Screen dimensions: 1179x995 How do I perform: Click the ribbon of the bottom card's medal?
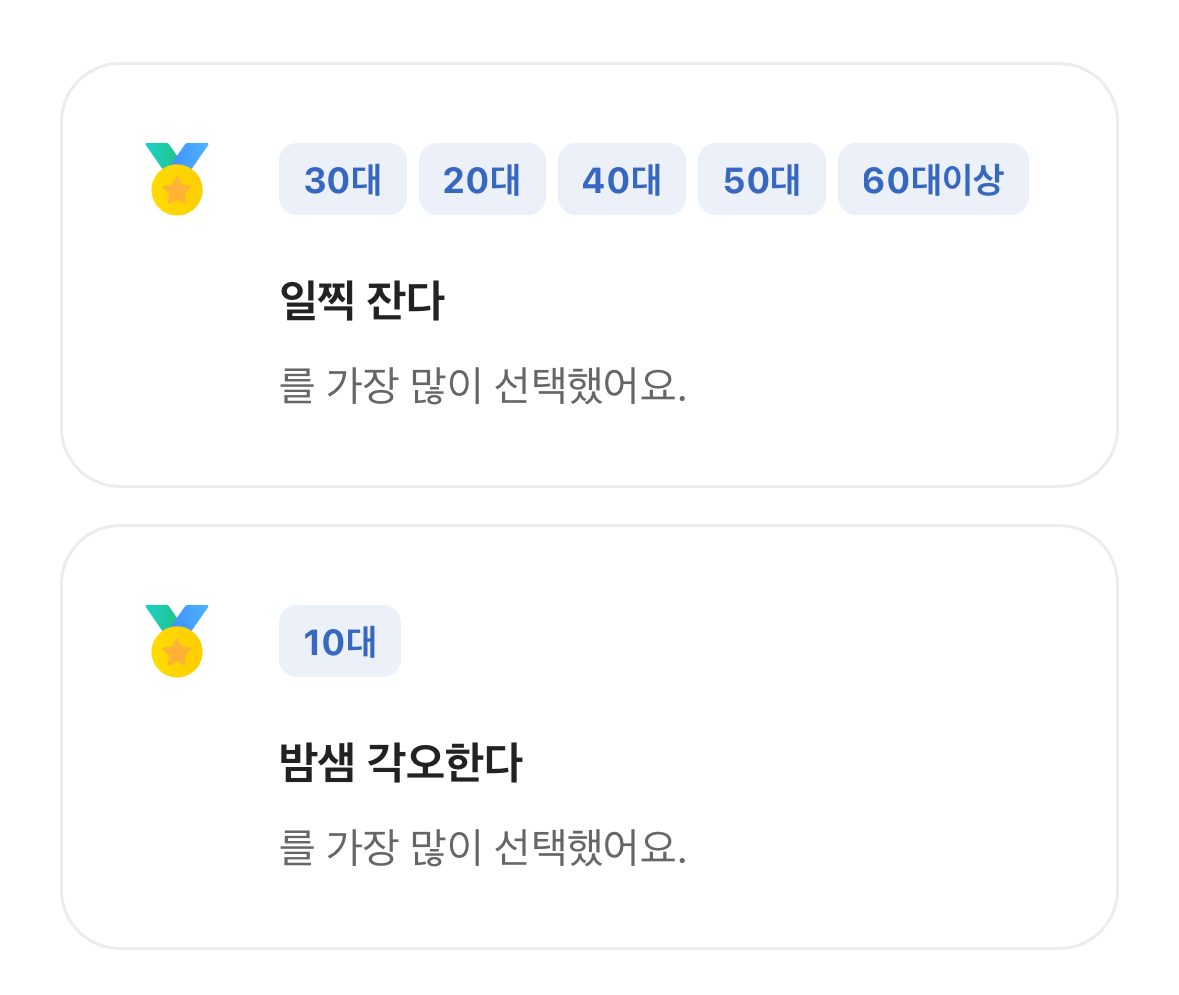click(177, 616)
